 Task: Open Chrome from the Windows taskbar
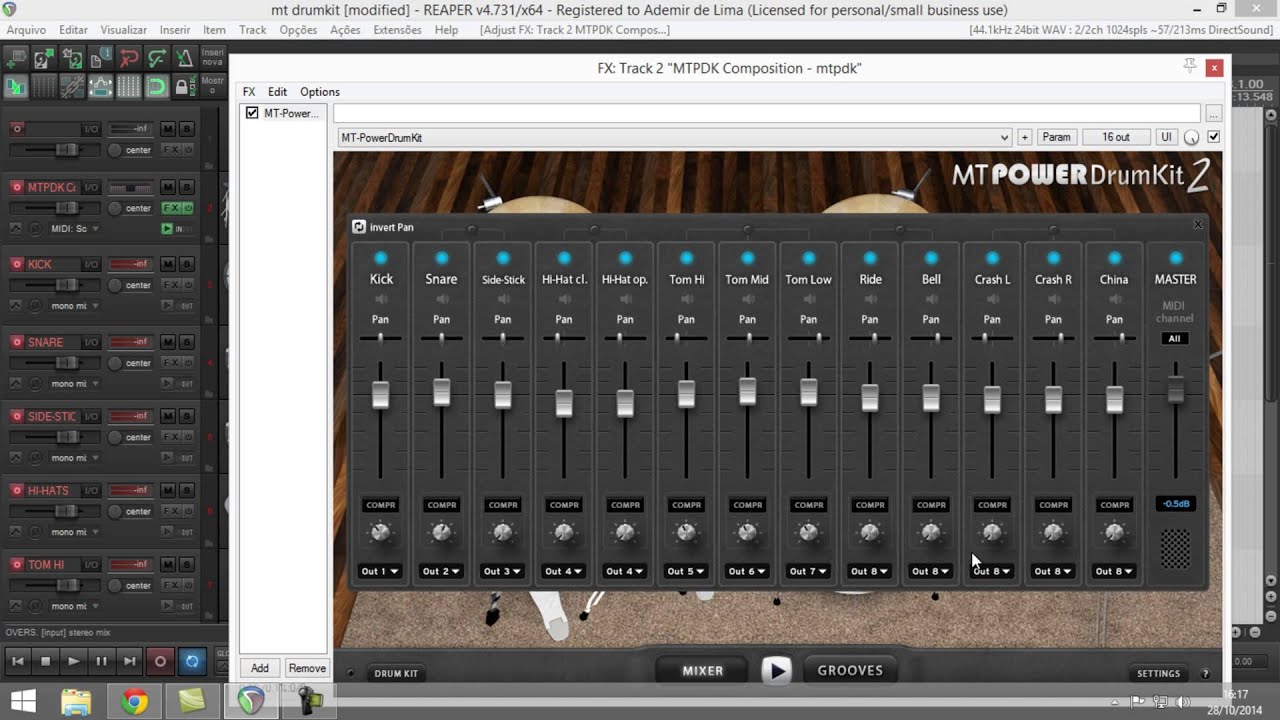point(135,702)
